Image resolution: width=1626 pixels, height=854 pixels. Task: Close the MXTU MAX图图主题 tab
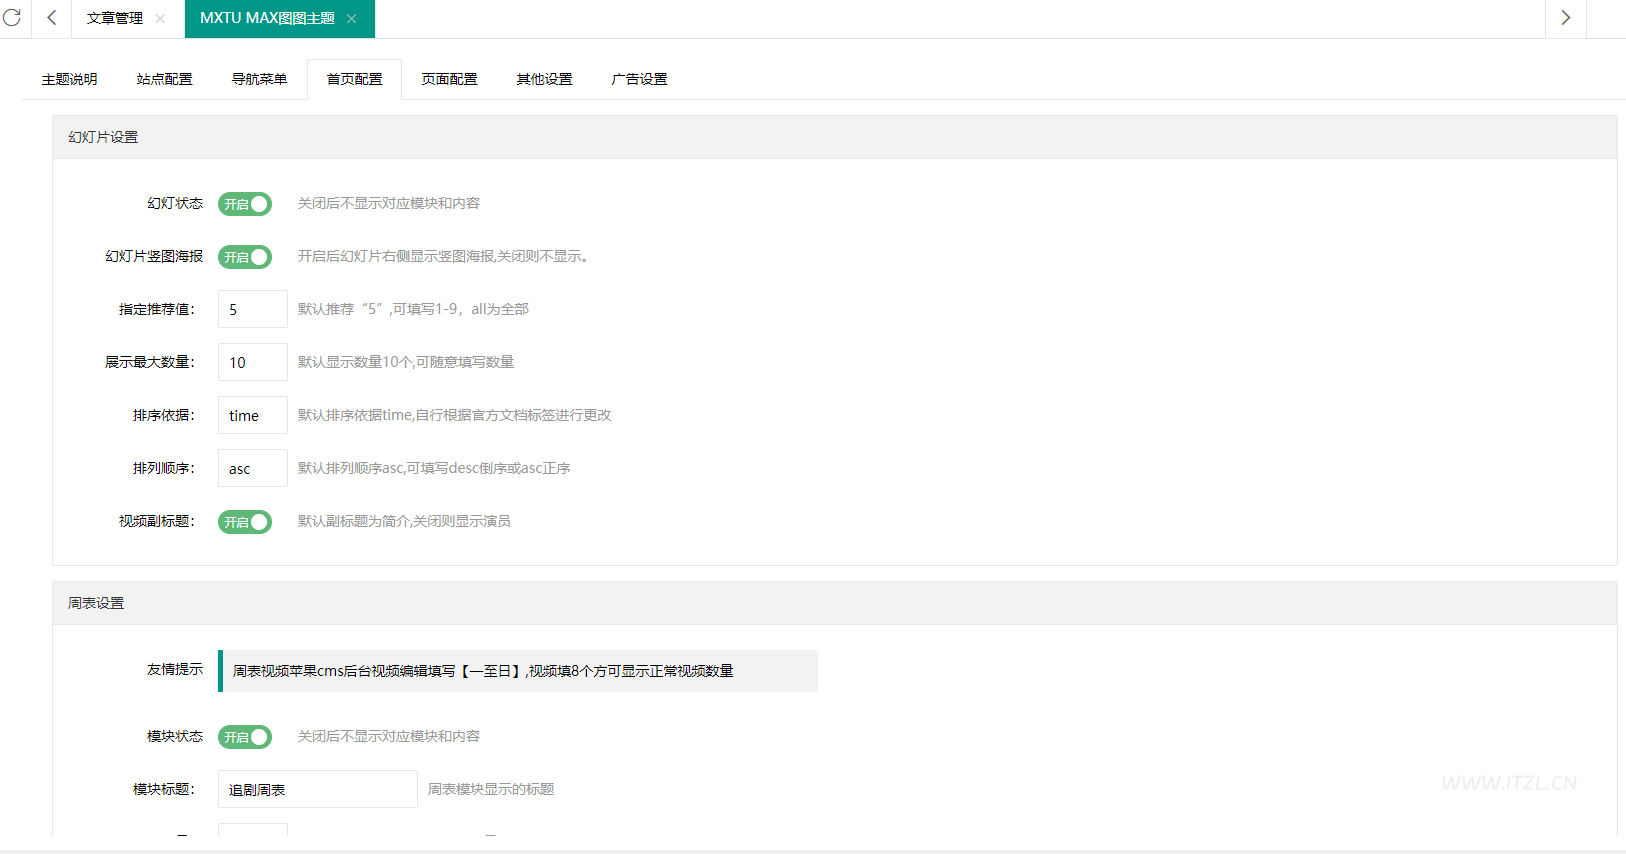[352, 19]
